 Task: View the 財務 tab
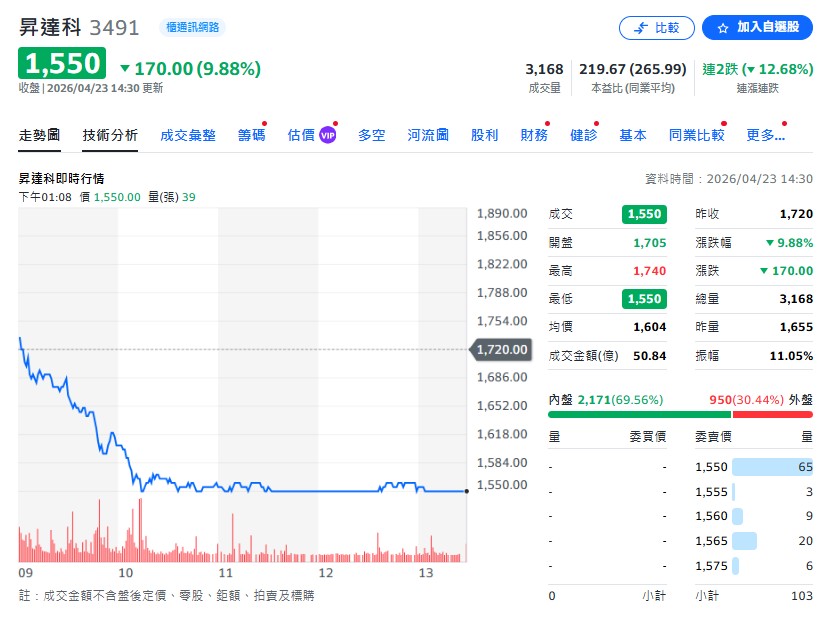534,135
